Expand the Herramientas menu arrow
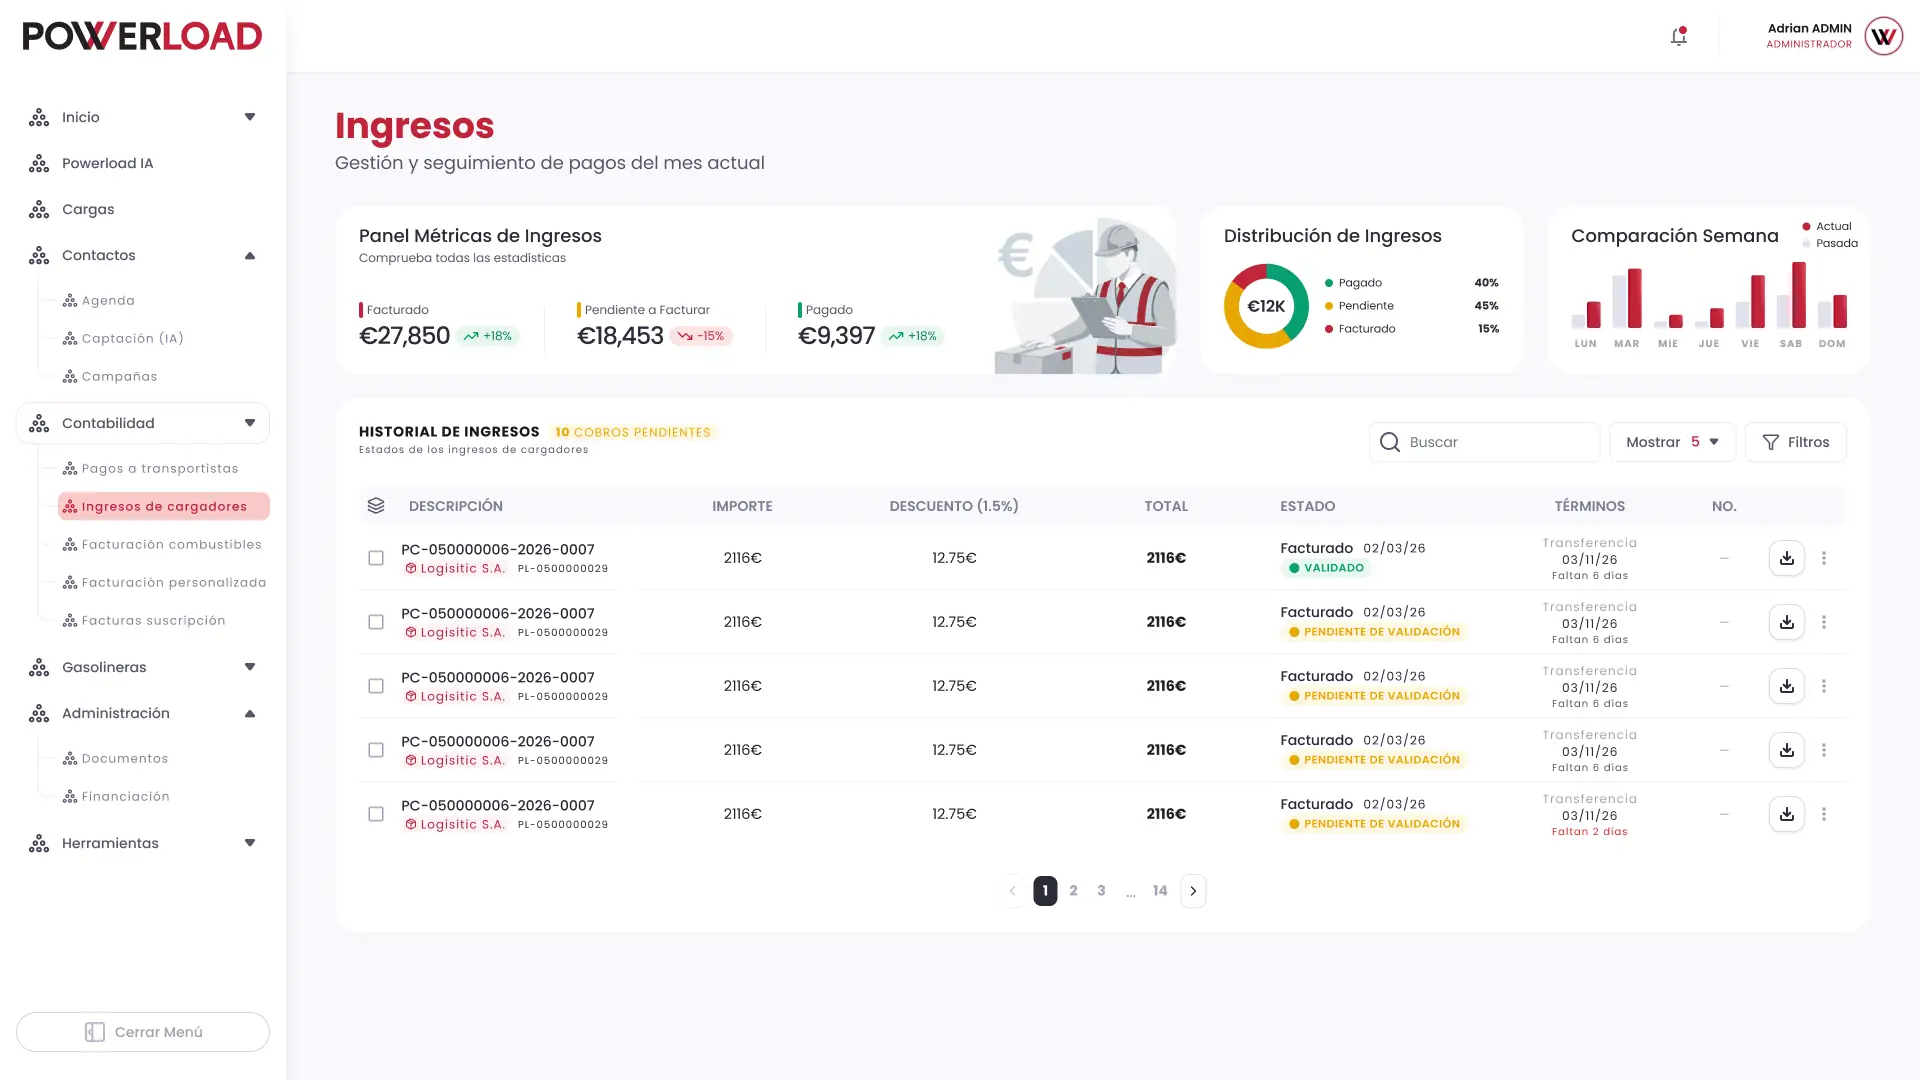The image size is (1920, 1080). tap(250, 843)
